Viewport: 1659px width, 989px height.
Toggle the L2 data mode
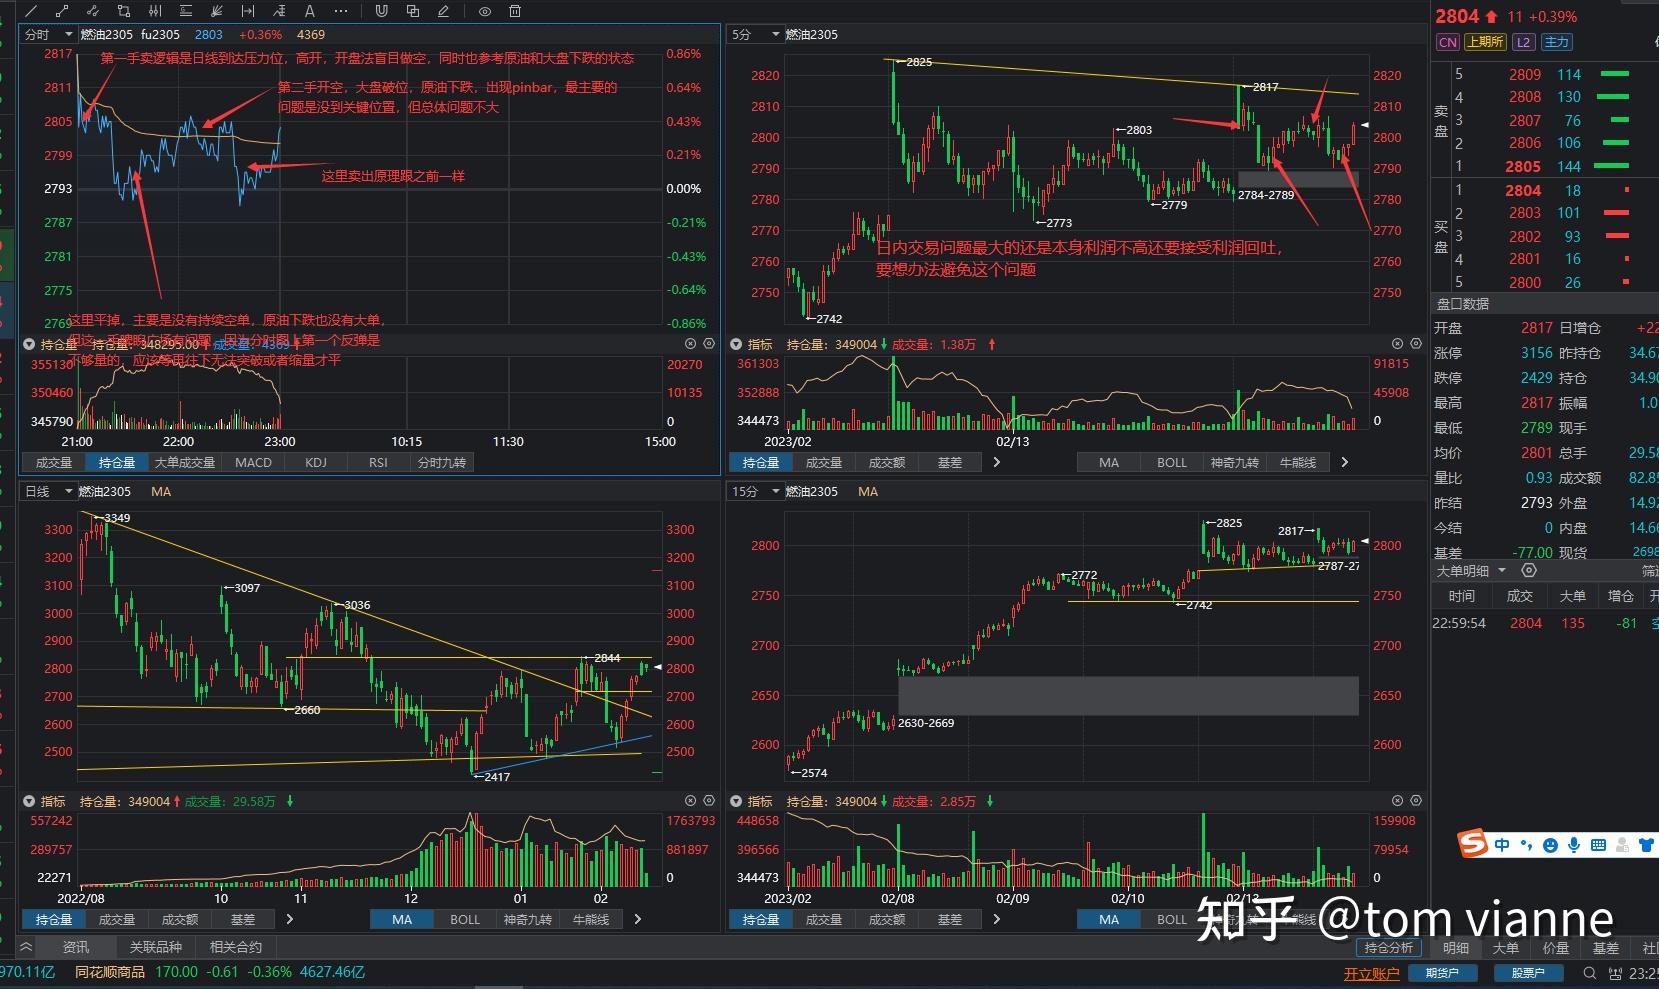pyautogui.click(x=1522, y=42)
